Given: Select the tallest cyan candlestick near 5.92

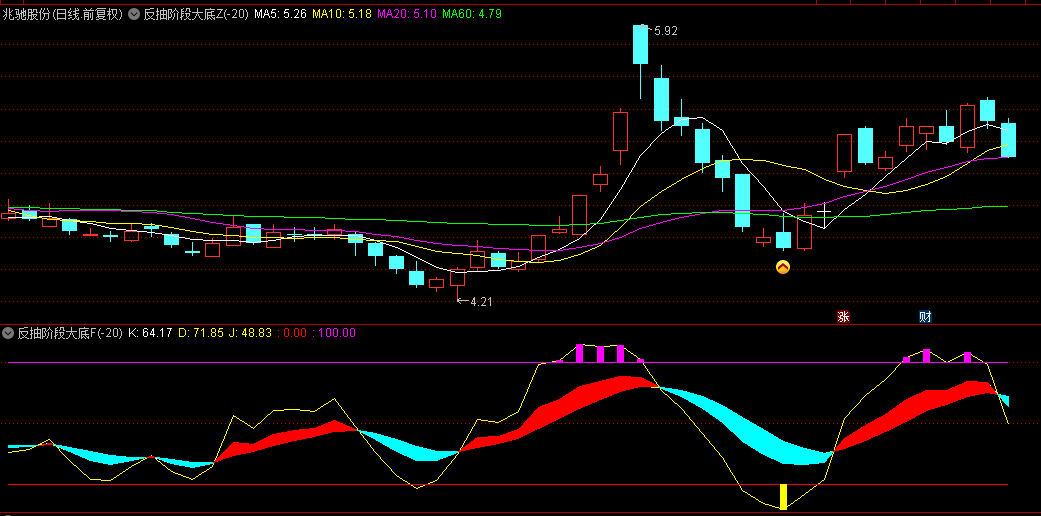Looking at the screenshot, I should (x=640, y=45).
